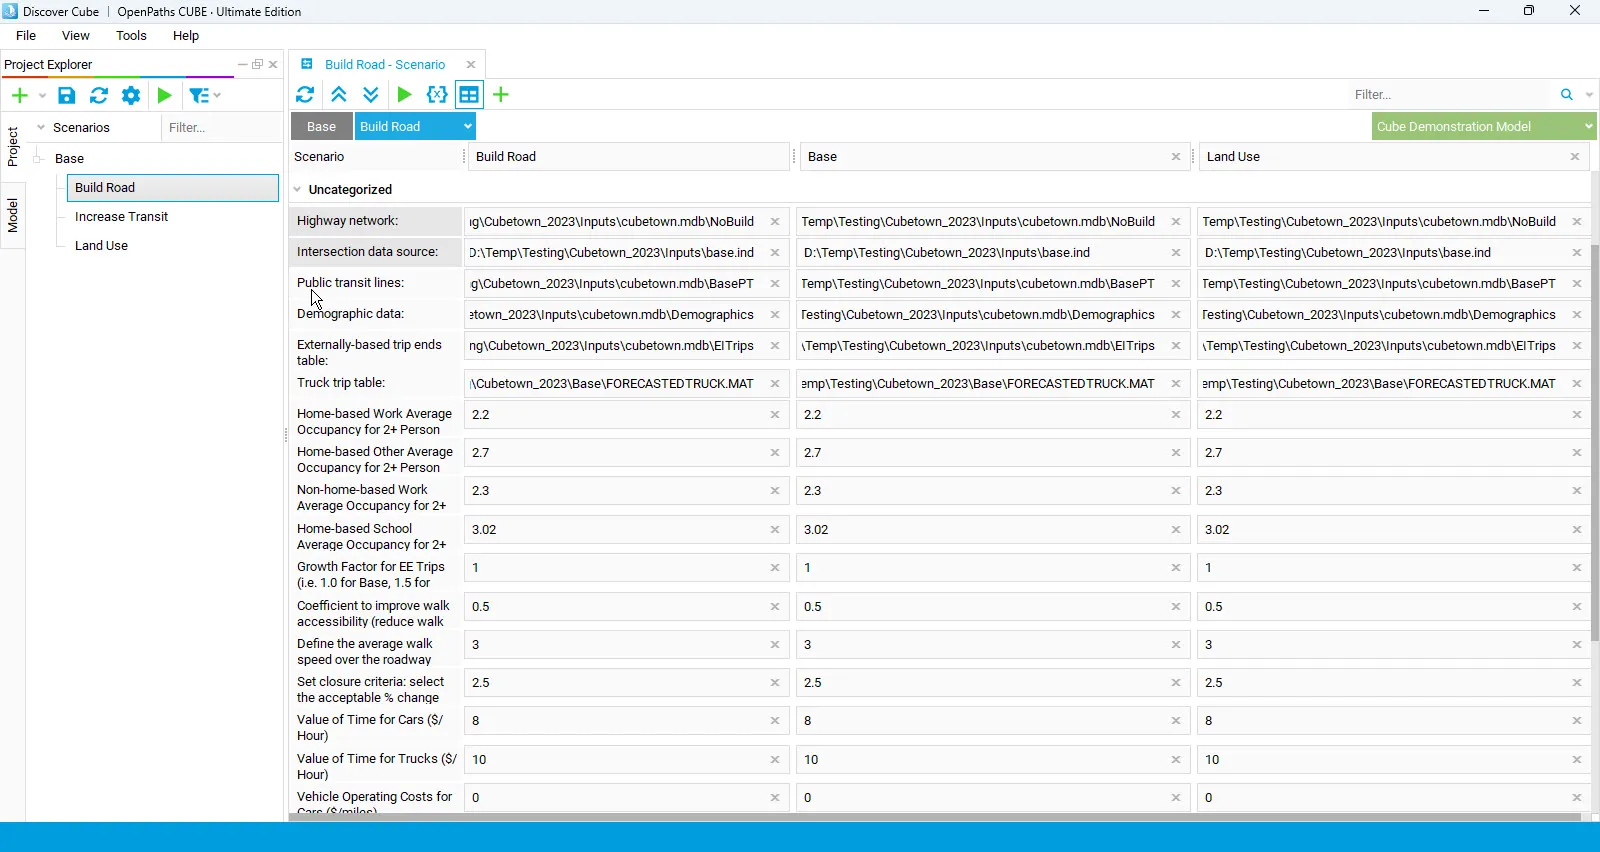Click the top-right Filter search field
This screenshot has width=1600, height=852.
(x=1450, y=95)
